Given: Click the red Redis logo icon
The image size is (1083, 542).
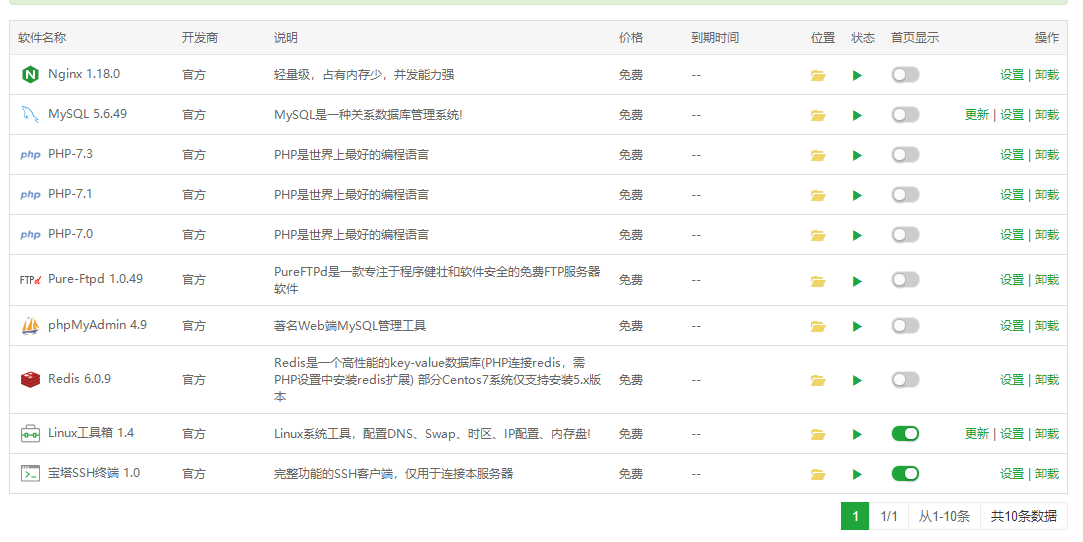Looking at the screenshot, I should 30,379.
